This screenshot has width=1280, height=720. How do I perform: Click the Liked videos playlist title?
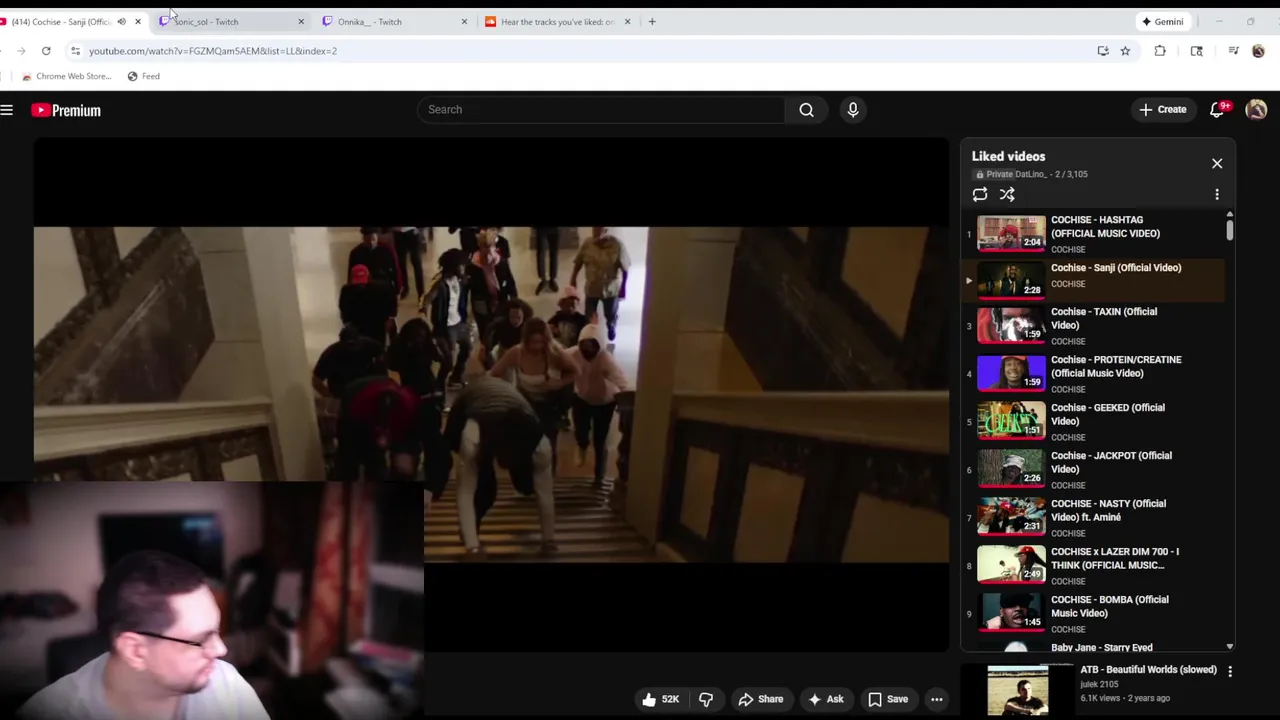1008,156
